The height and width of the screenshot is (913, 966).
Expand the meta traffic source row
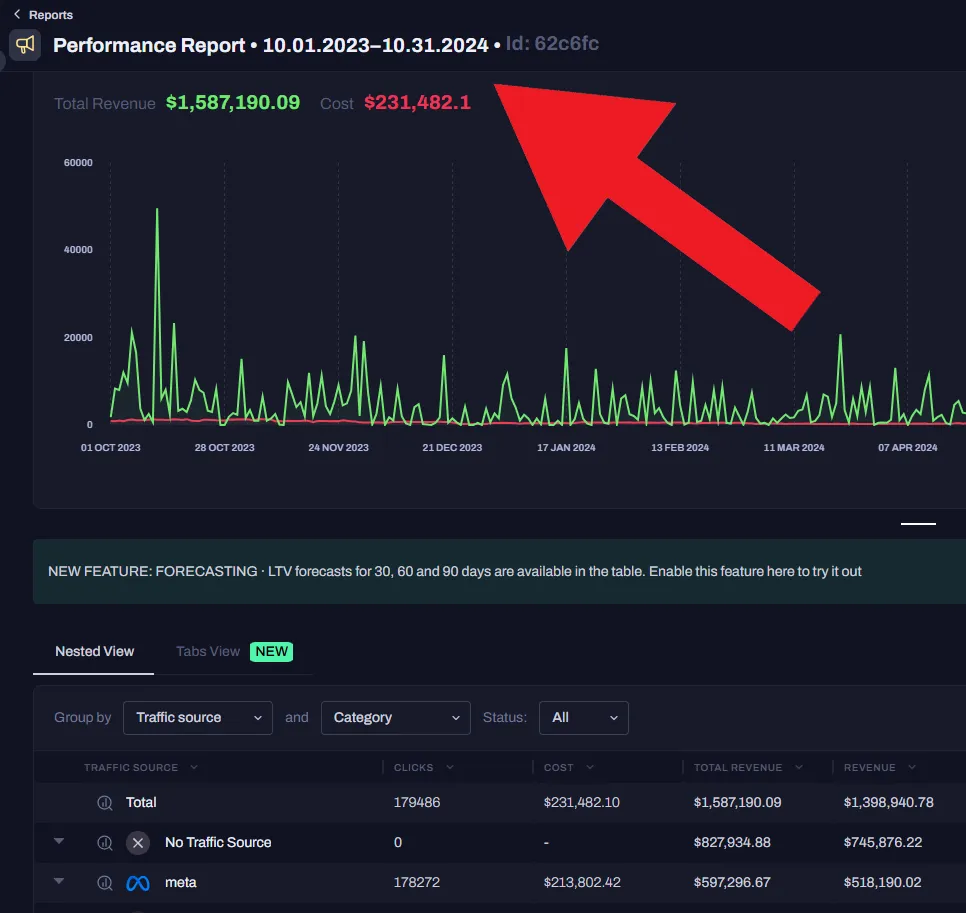[59, 881]
